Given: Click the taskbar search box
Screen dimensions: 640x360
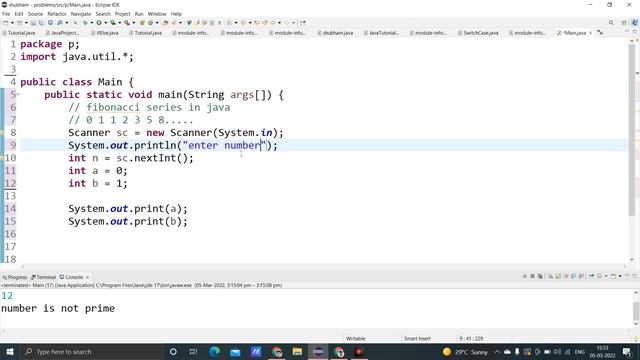Looking at the screenshot, I should click(92, 351).
